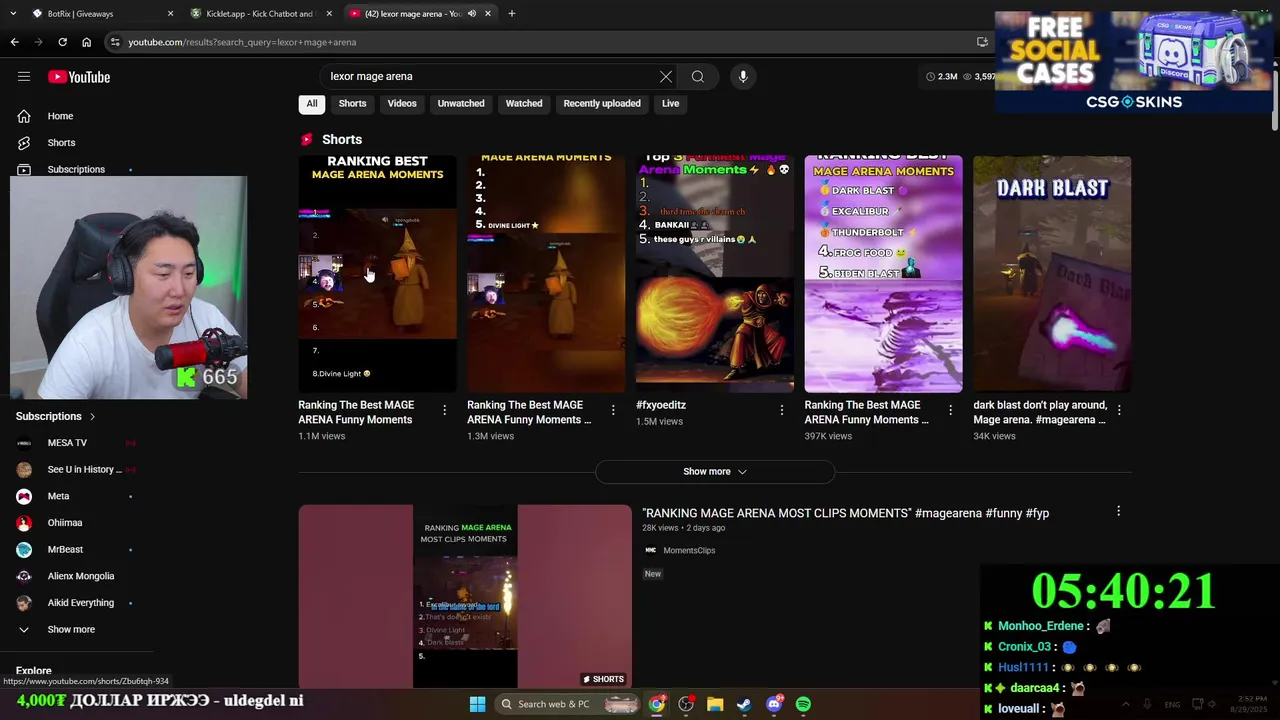Open the short thumbnail with 1.3M views
The height and width of the screenshot is (720, 1280).
coord(546,273)
